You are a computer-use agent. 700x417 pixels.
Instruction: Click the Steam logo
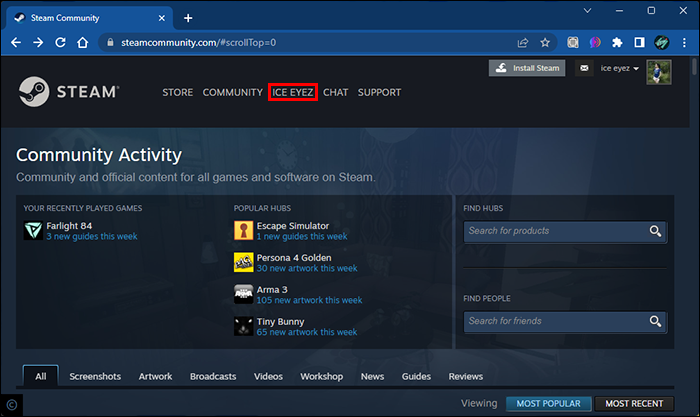[69, 92]
